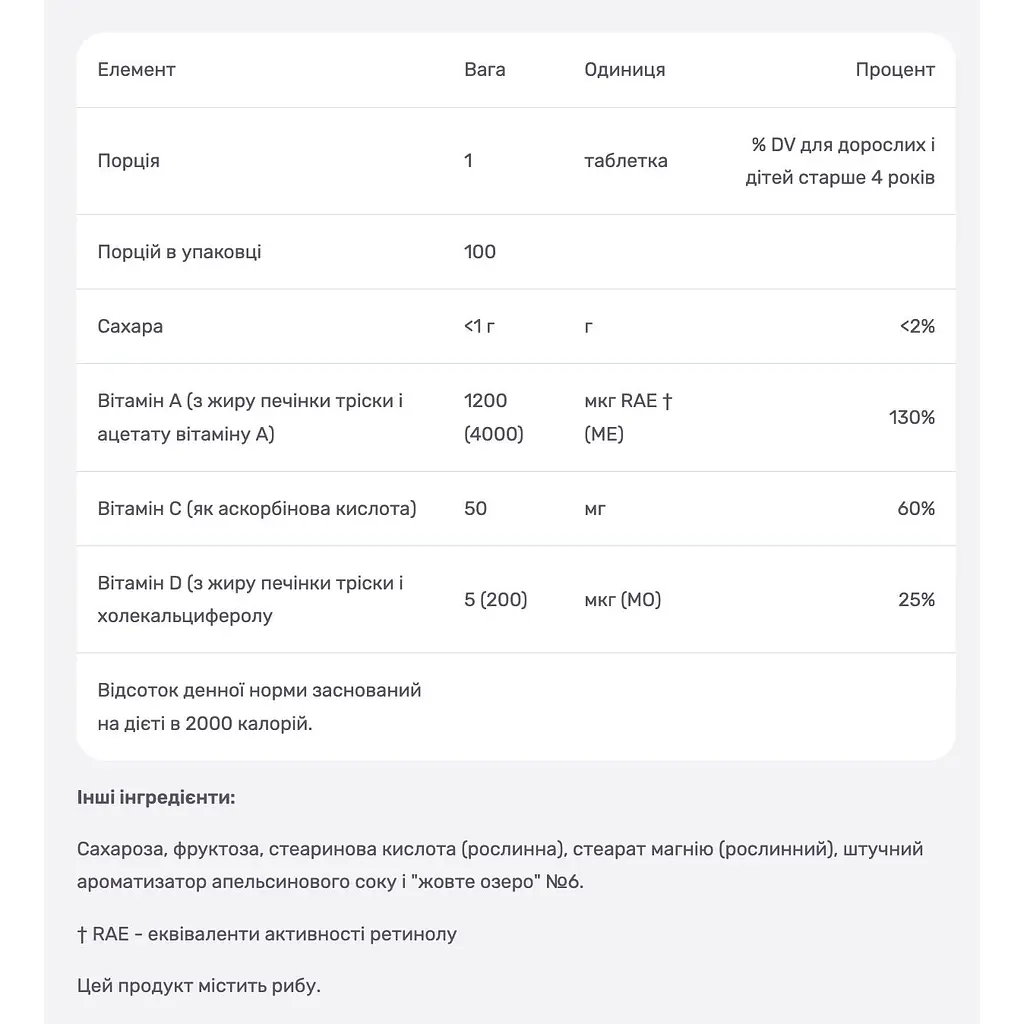Click the 130% vitamin A percentage
1024x1024 pixels.
(912, 417)
